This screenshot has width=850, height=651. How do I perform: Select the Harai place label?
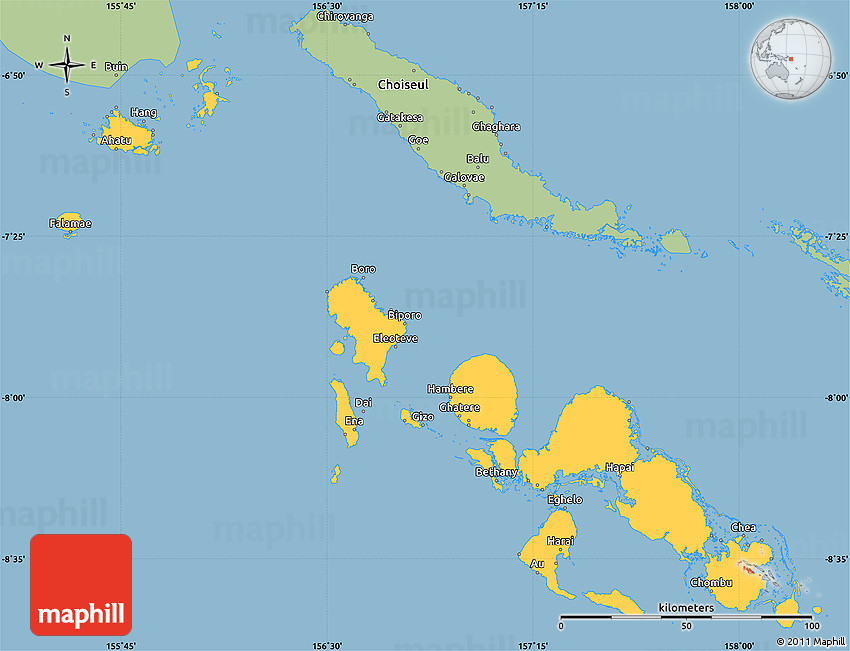(561, 541)
